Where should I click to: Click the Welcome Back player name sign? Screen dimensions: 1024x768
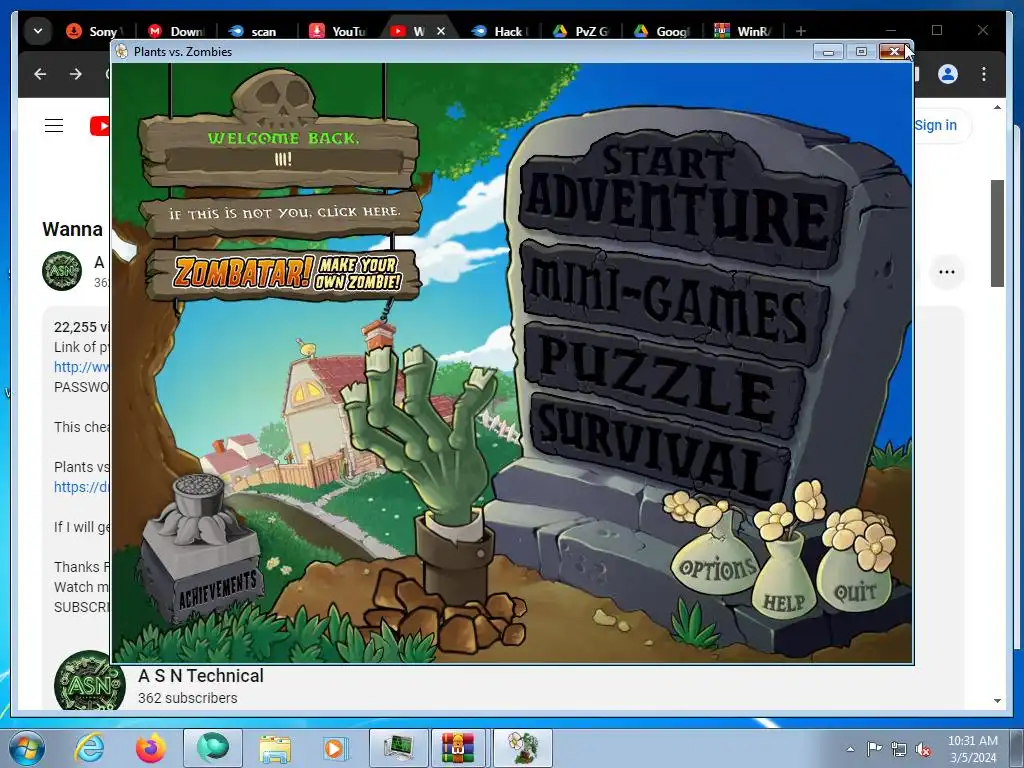281,152
